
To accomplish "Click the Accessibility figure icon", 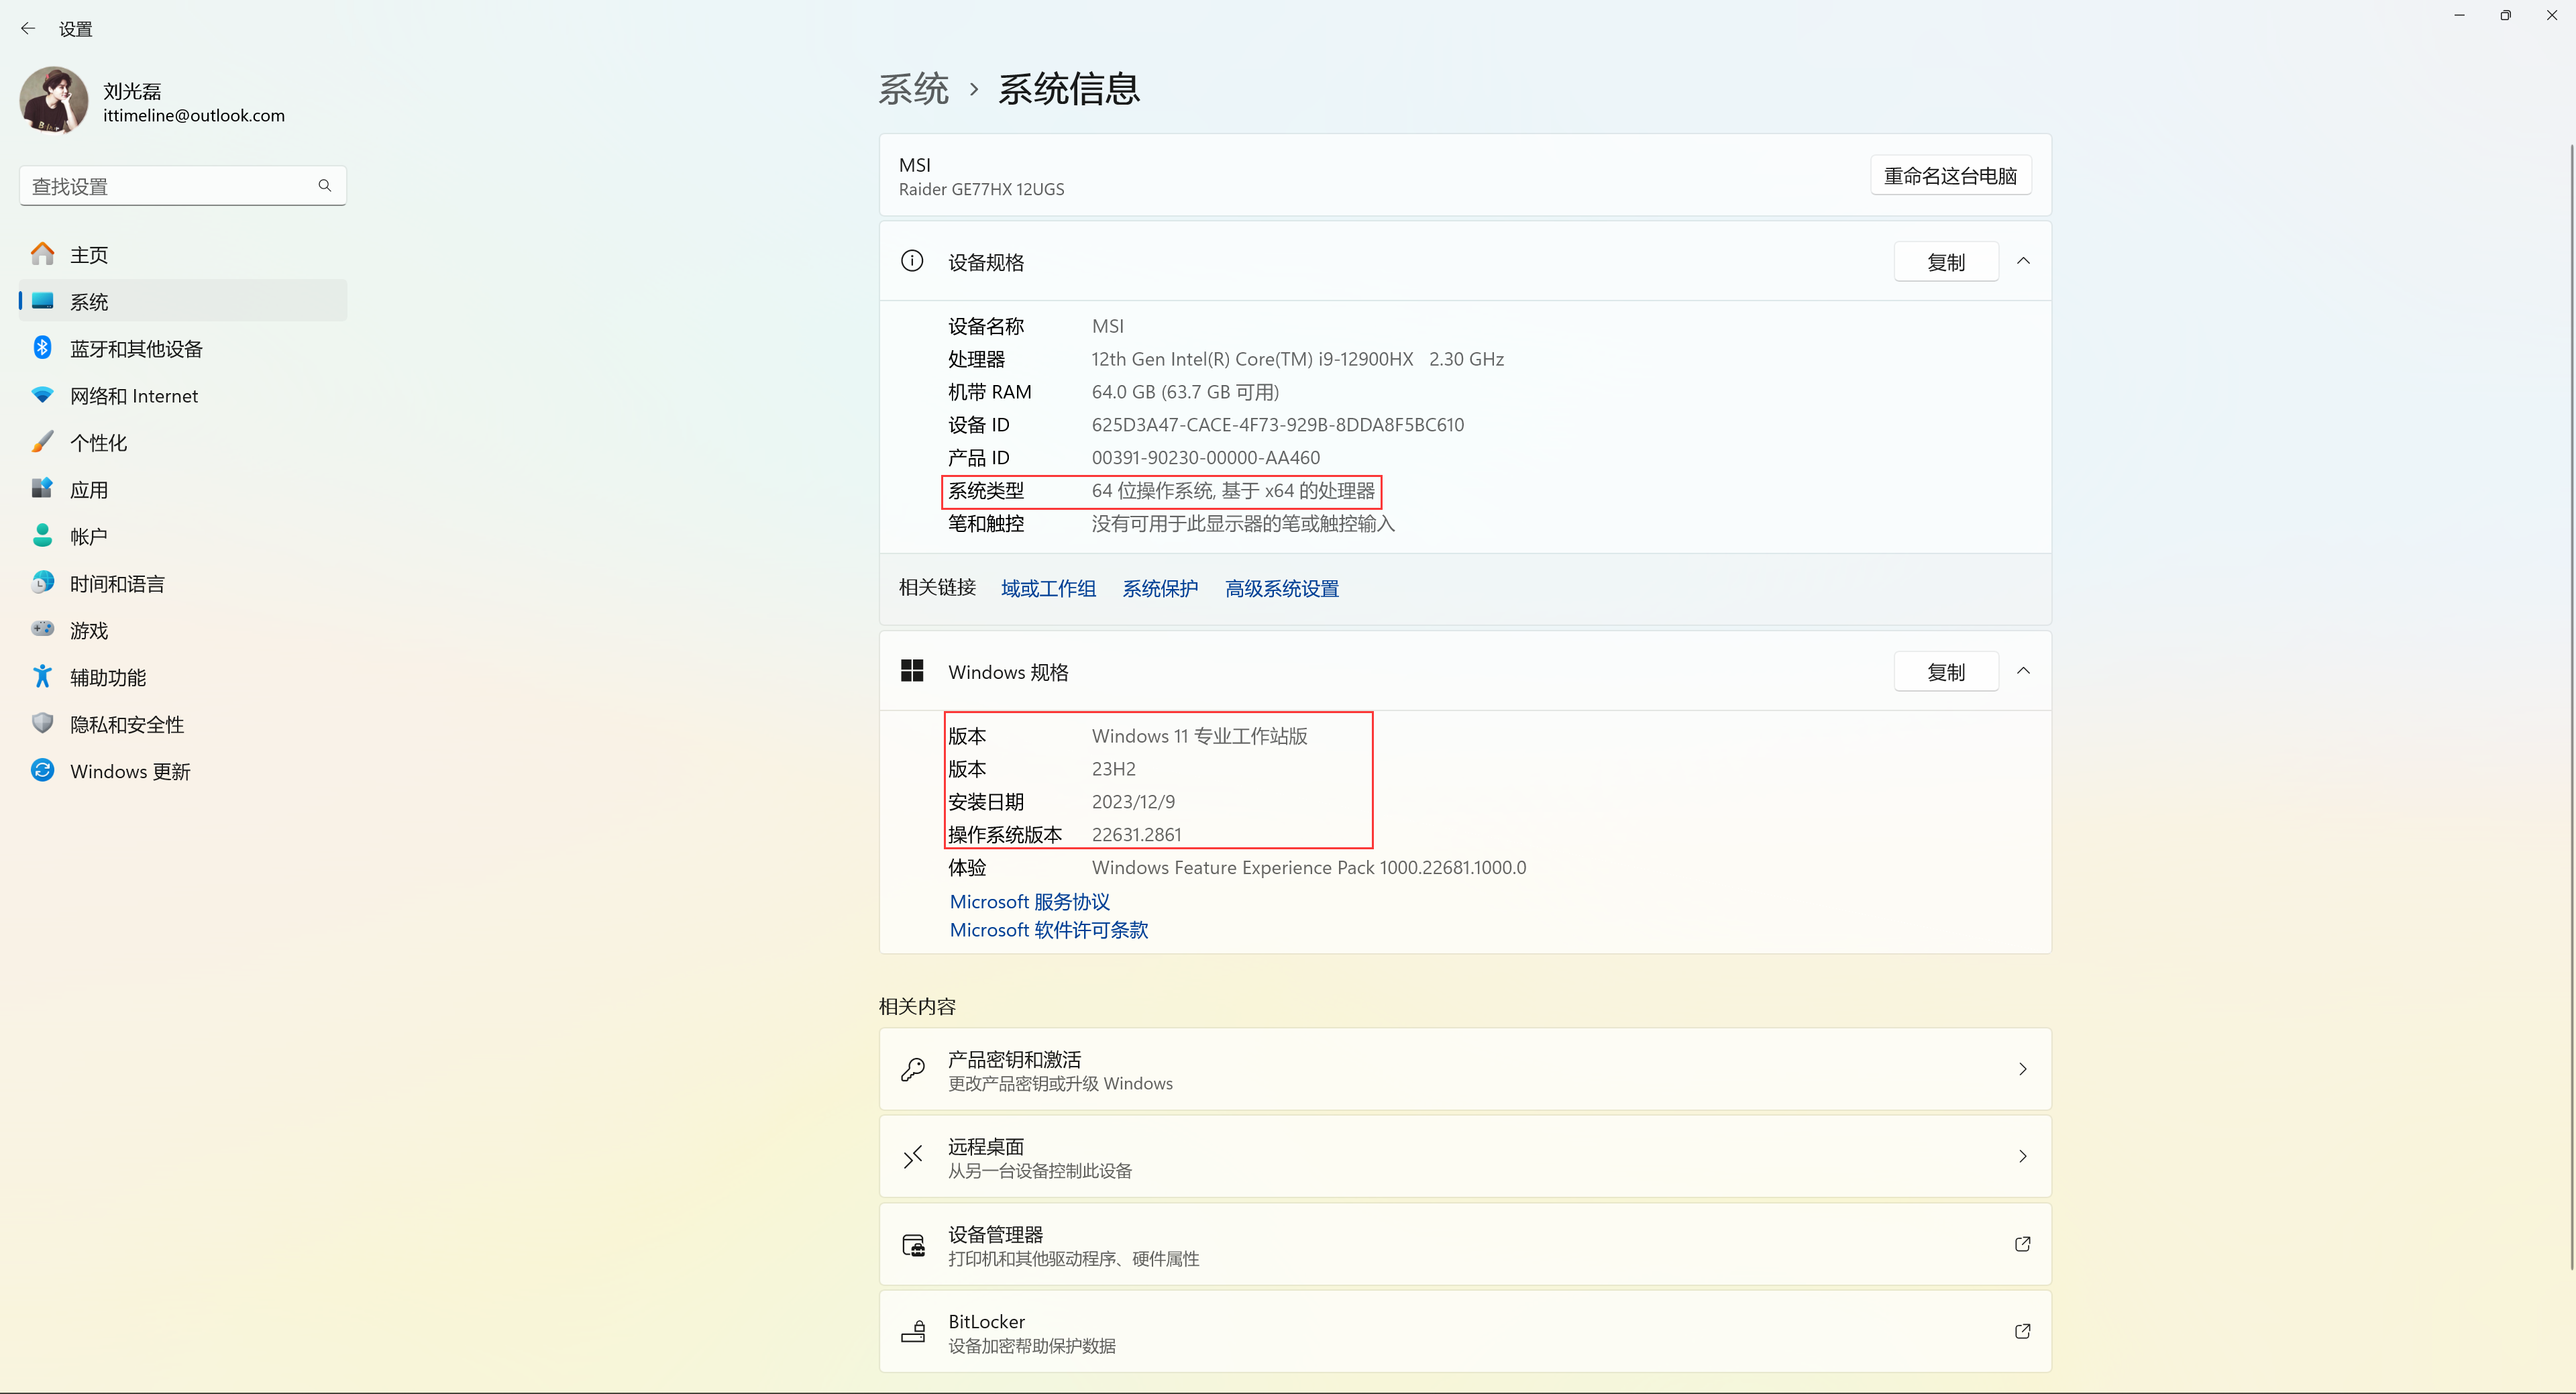I will pos(42,676).
